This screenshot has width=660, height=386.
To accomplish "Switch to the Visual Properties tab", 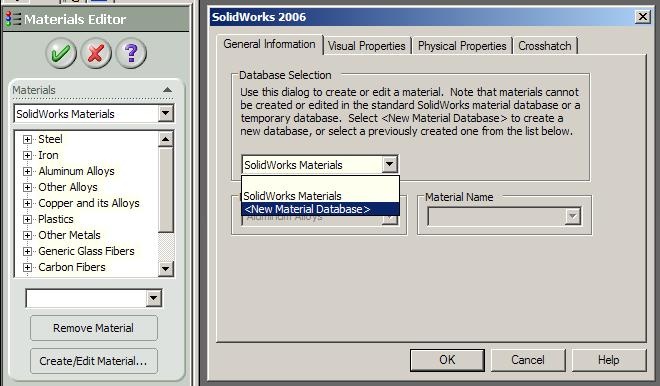I will point(367,46).
